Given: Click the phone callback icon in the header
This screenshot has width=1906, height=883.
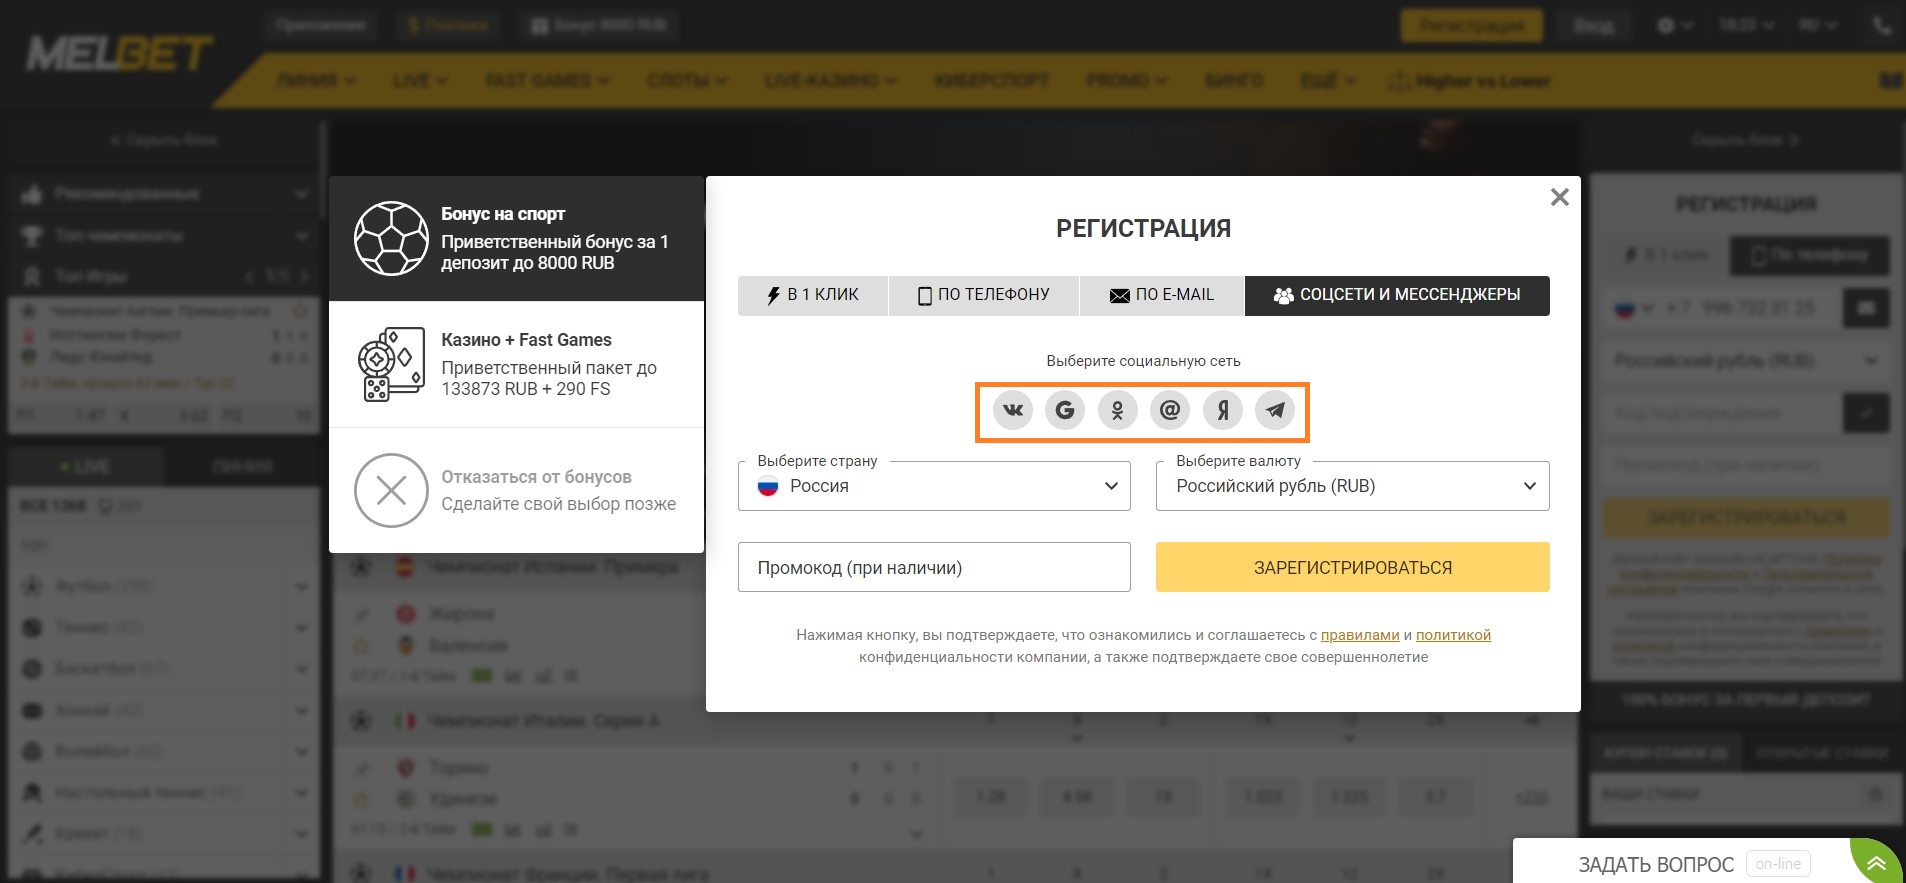Looking at the screenshot, I should coord(1882,25).
